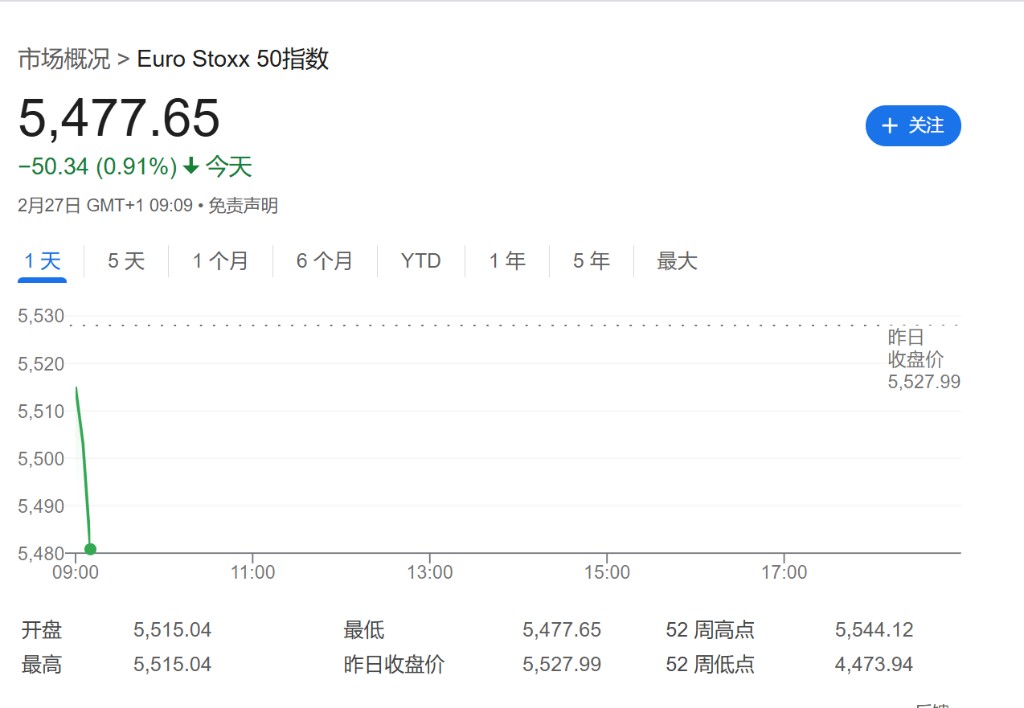Show the 5 年 range tab
The image size is (1024, 708).
[592, 261]
